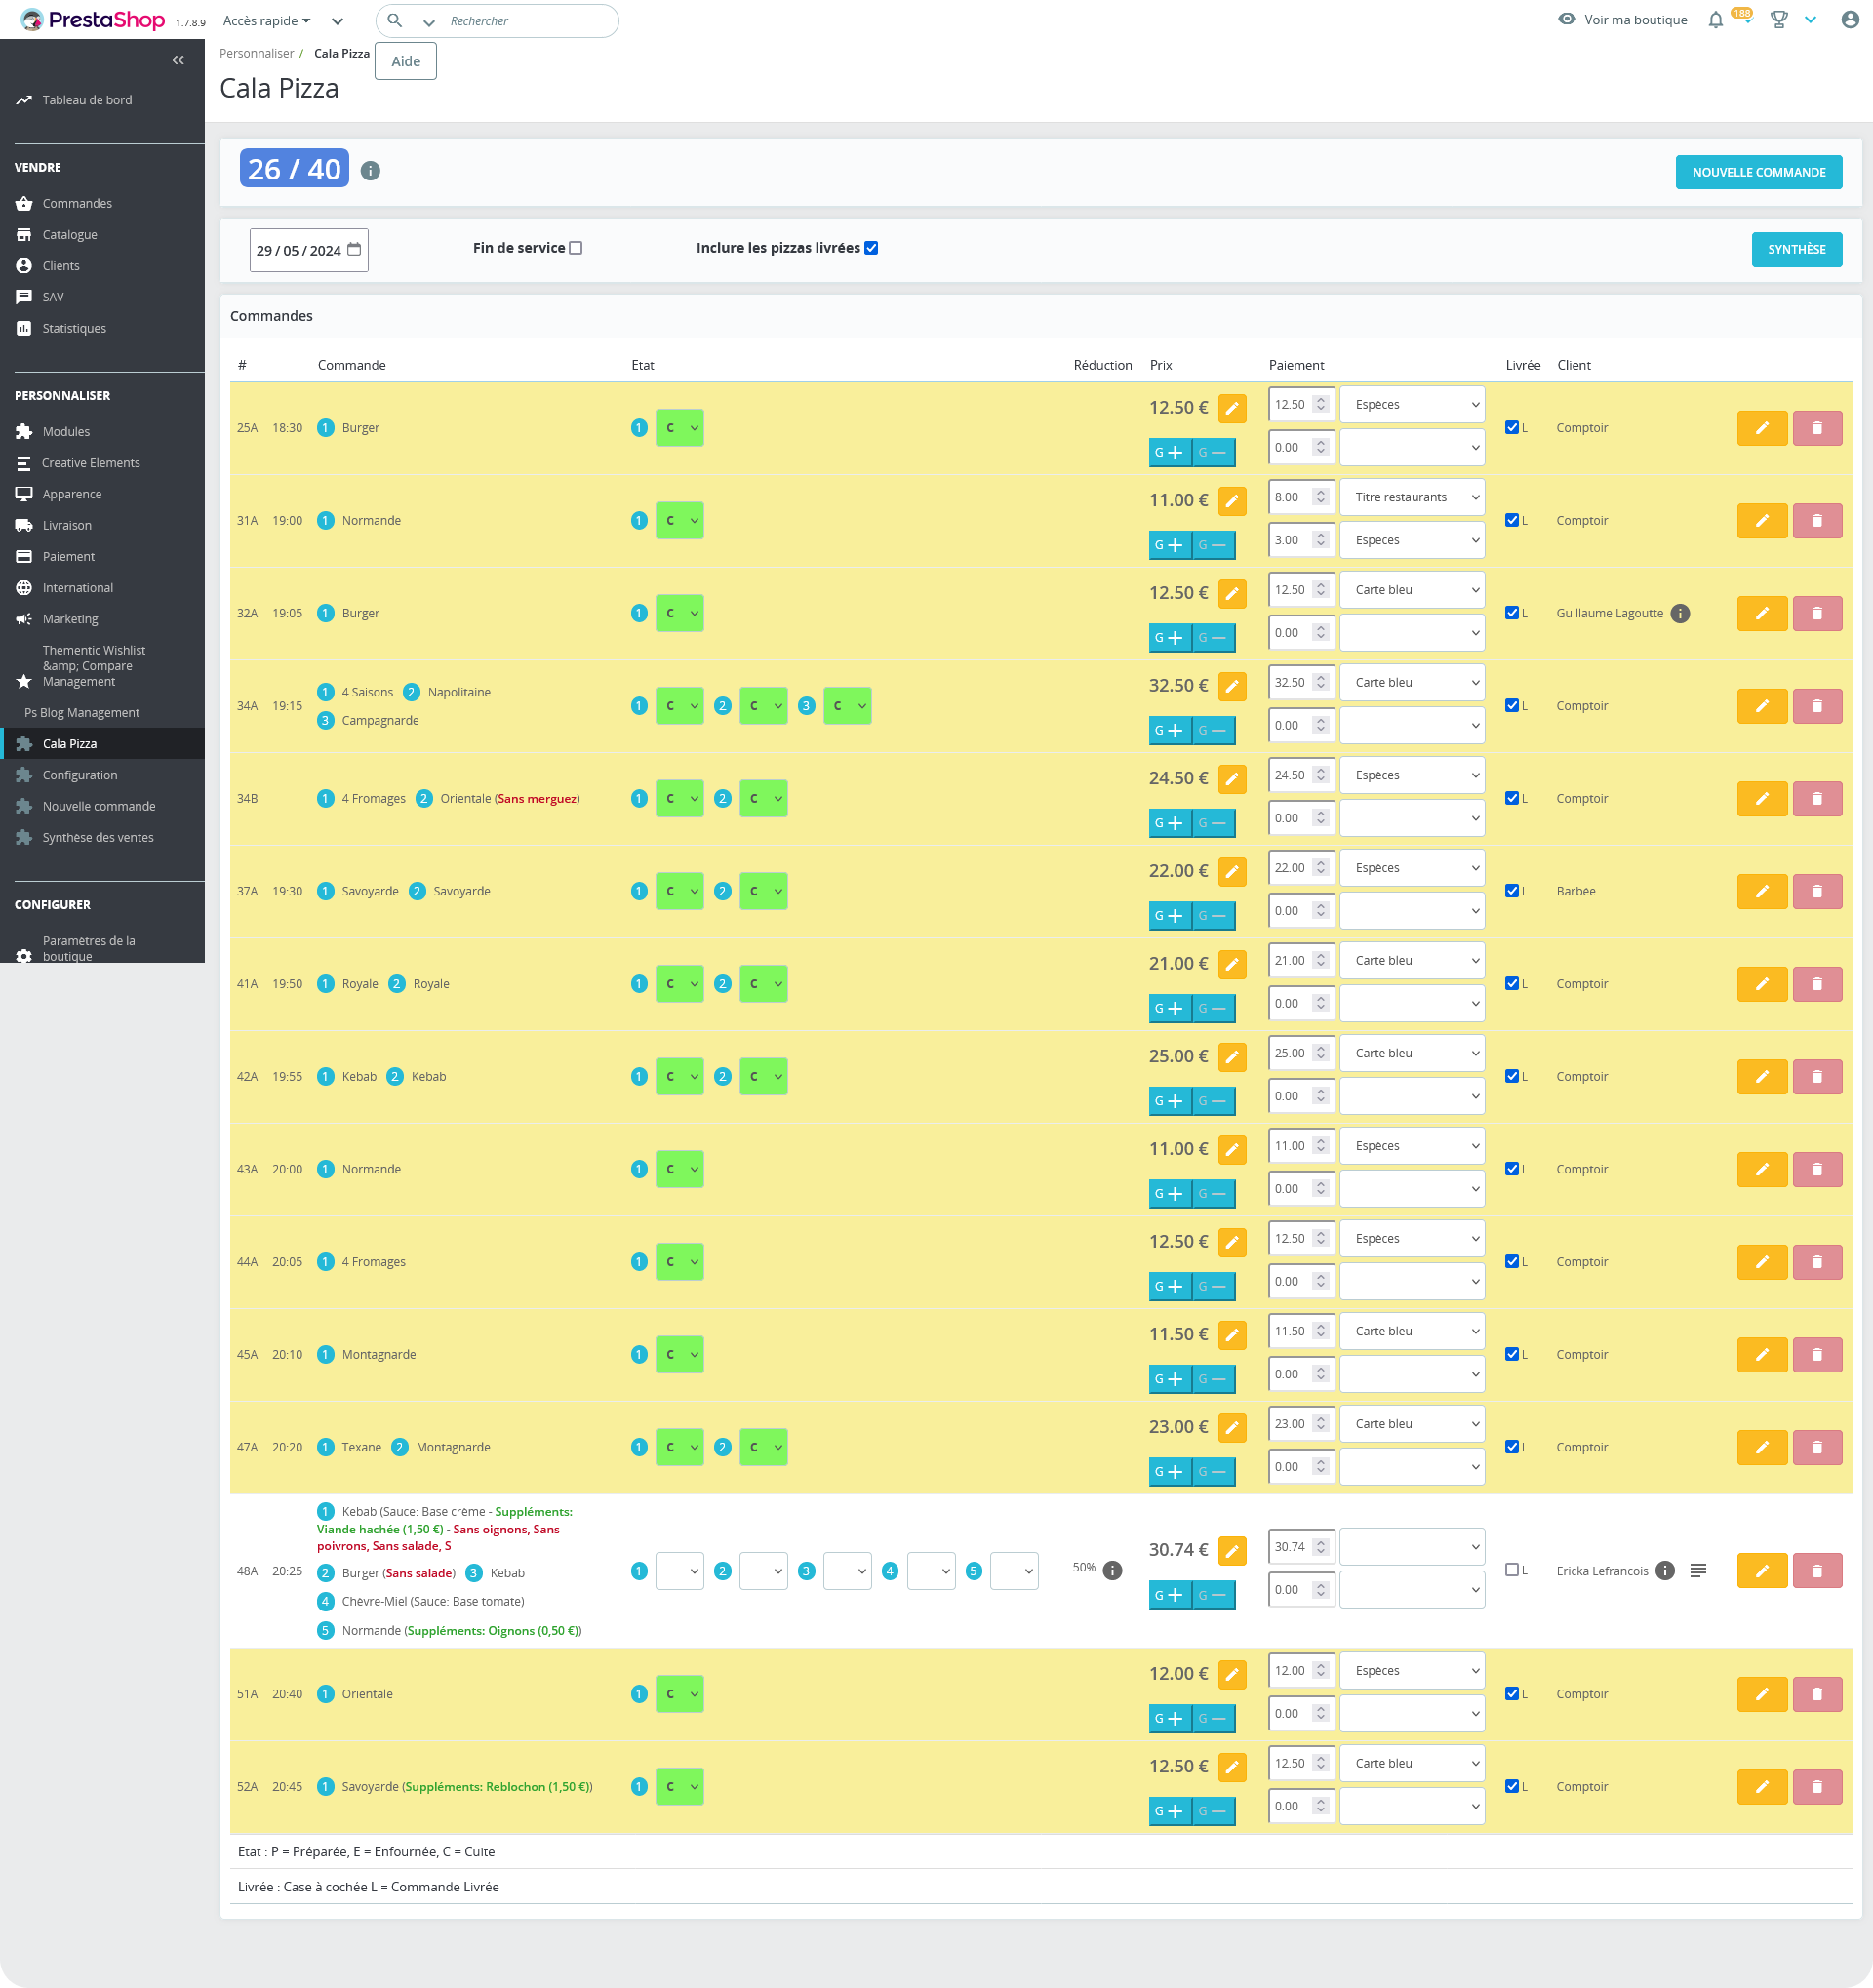Adjust the 3.00 Especes amount stepper for order 31A
1873x1988 pixels.
tap(1321, 541)
